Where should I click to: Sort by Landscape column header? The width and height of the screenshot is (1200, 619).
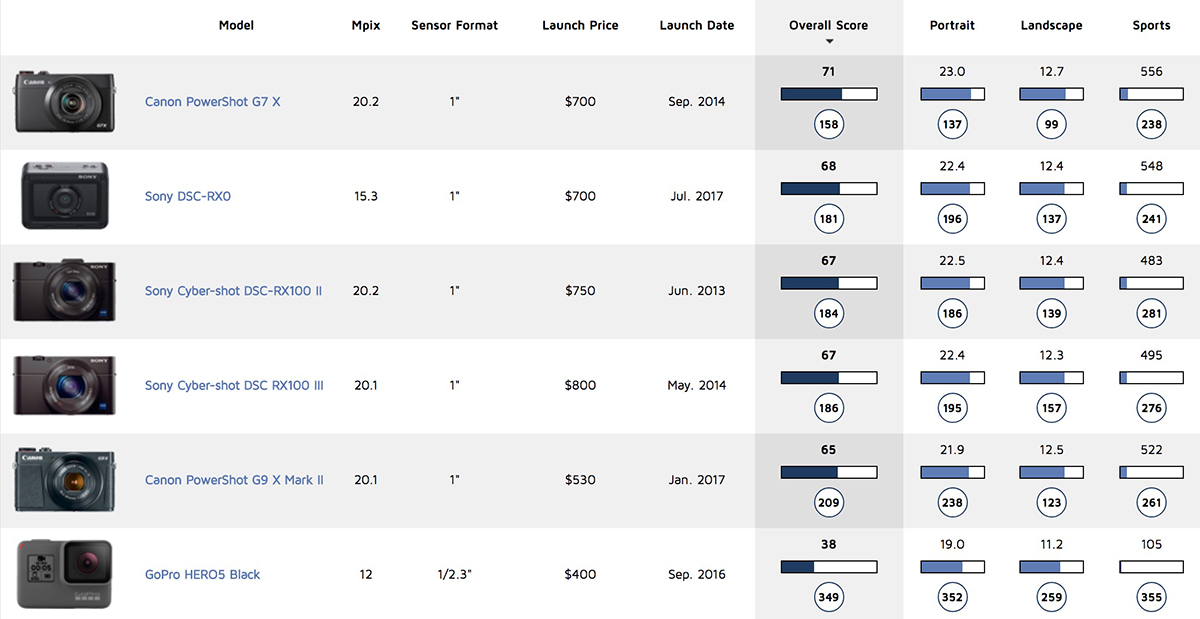click(1051, 25)
